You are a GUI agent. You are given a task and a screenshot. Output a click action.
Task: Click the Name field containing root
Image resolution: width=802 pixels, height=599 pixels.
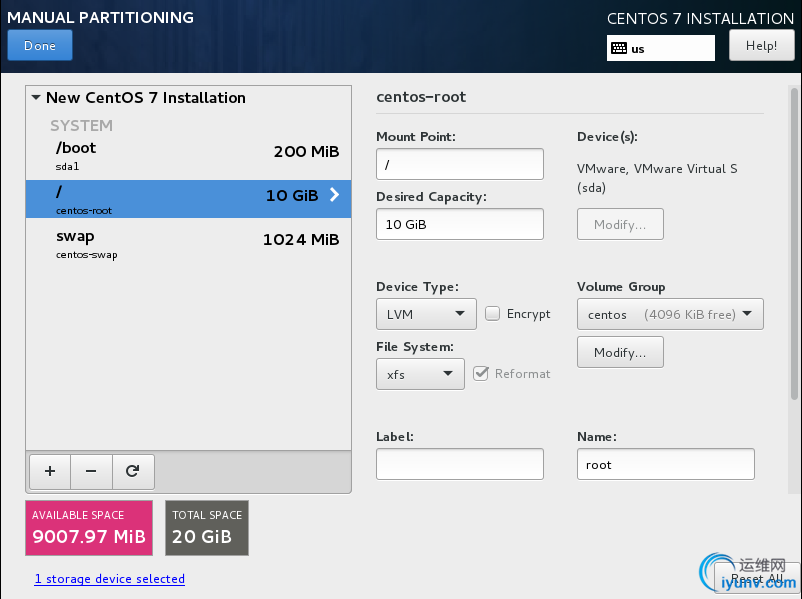click(x=665, y=464)
